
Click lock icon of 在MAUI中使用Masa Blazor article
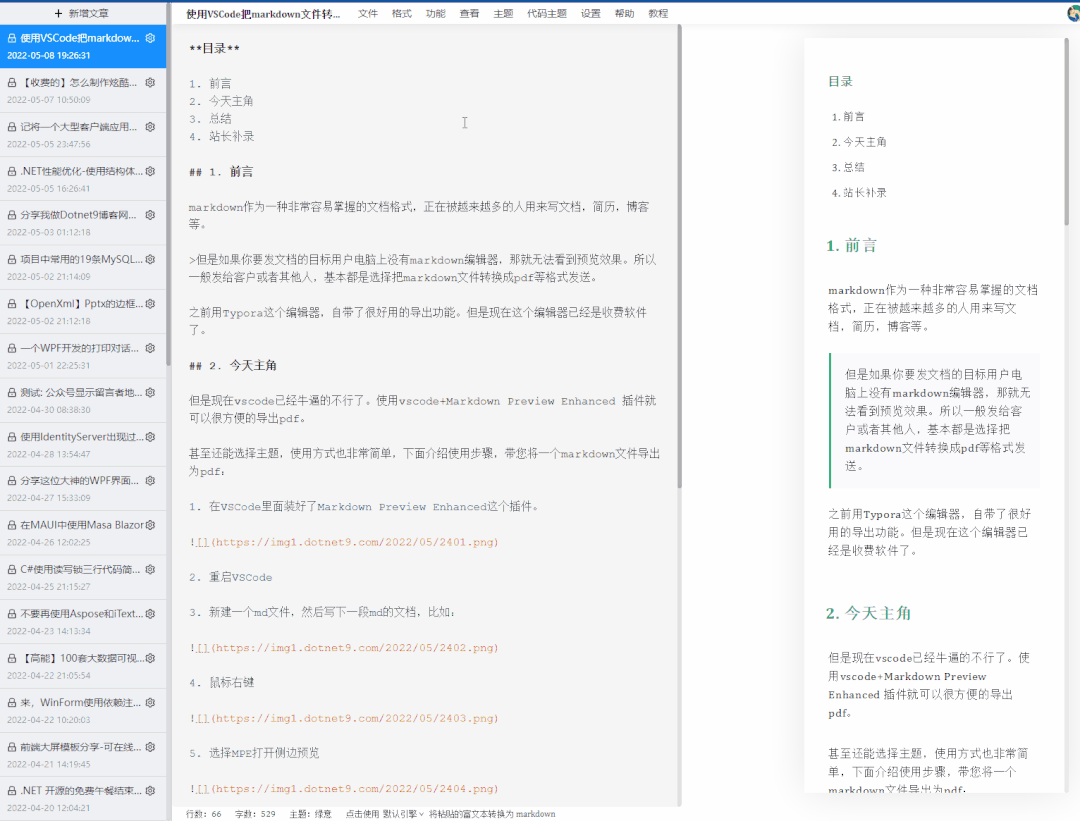tap(12, 525)
